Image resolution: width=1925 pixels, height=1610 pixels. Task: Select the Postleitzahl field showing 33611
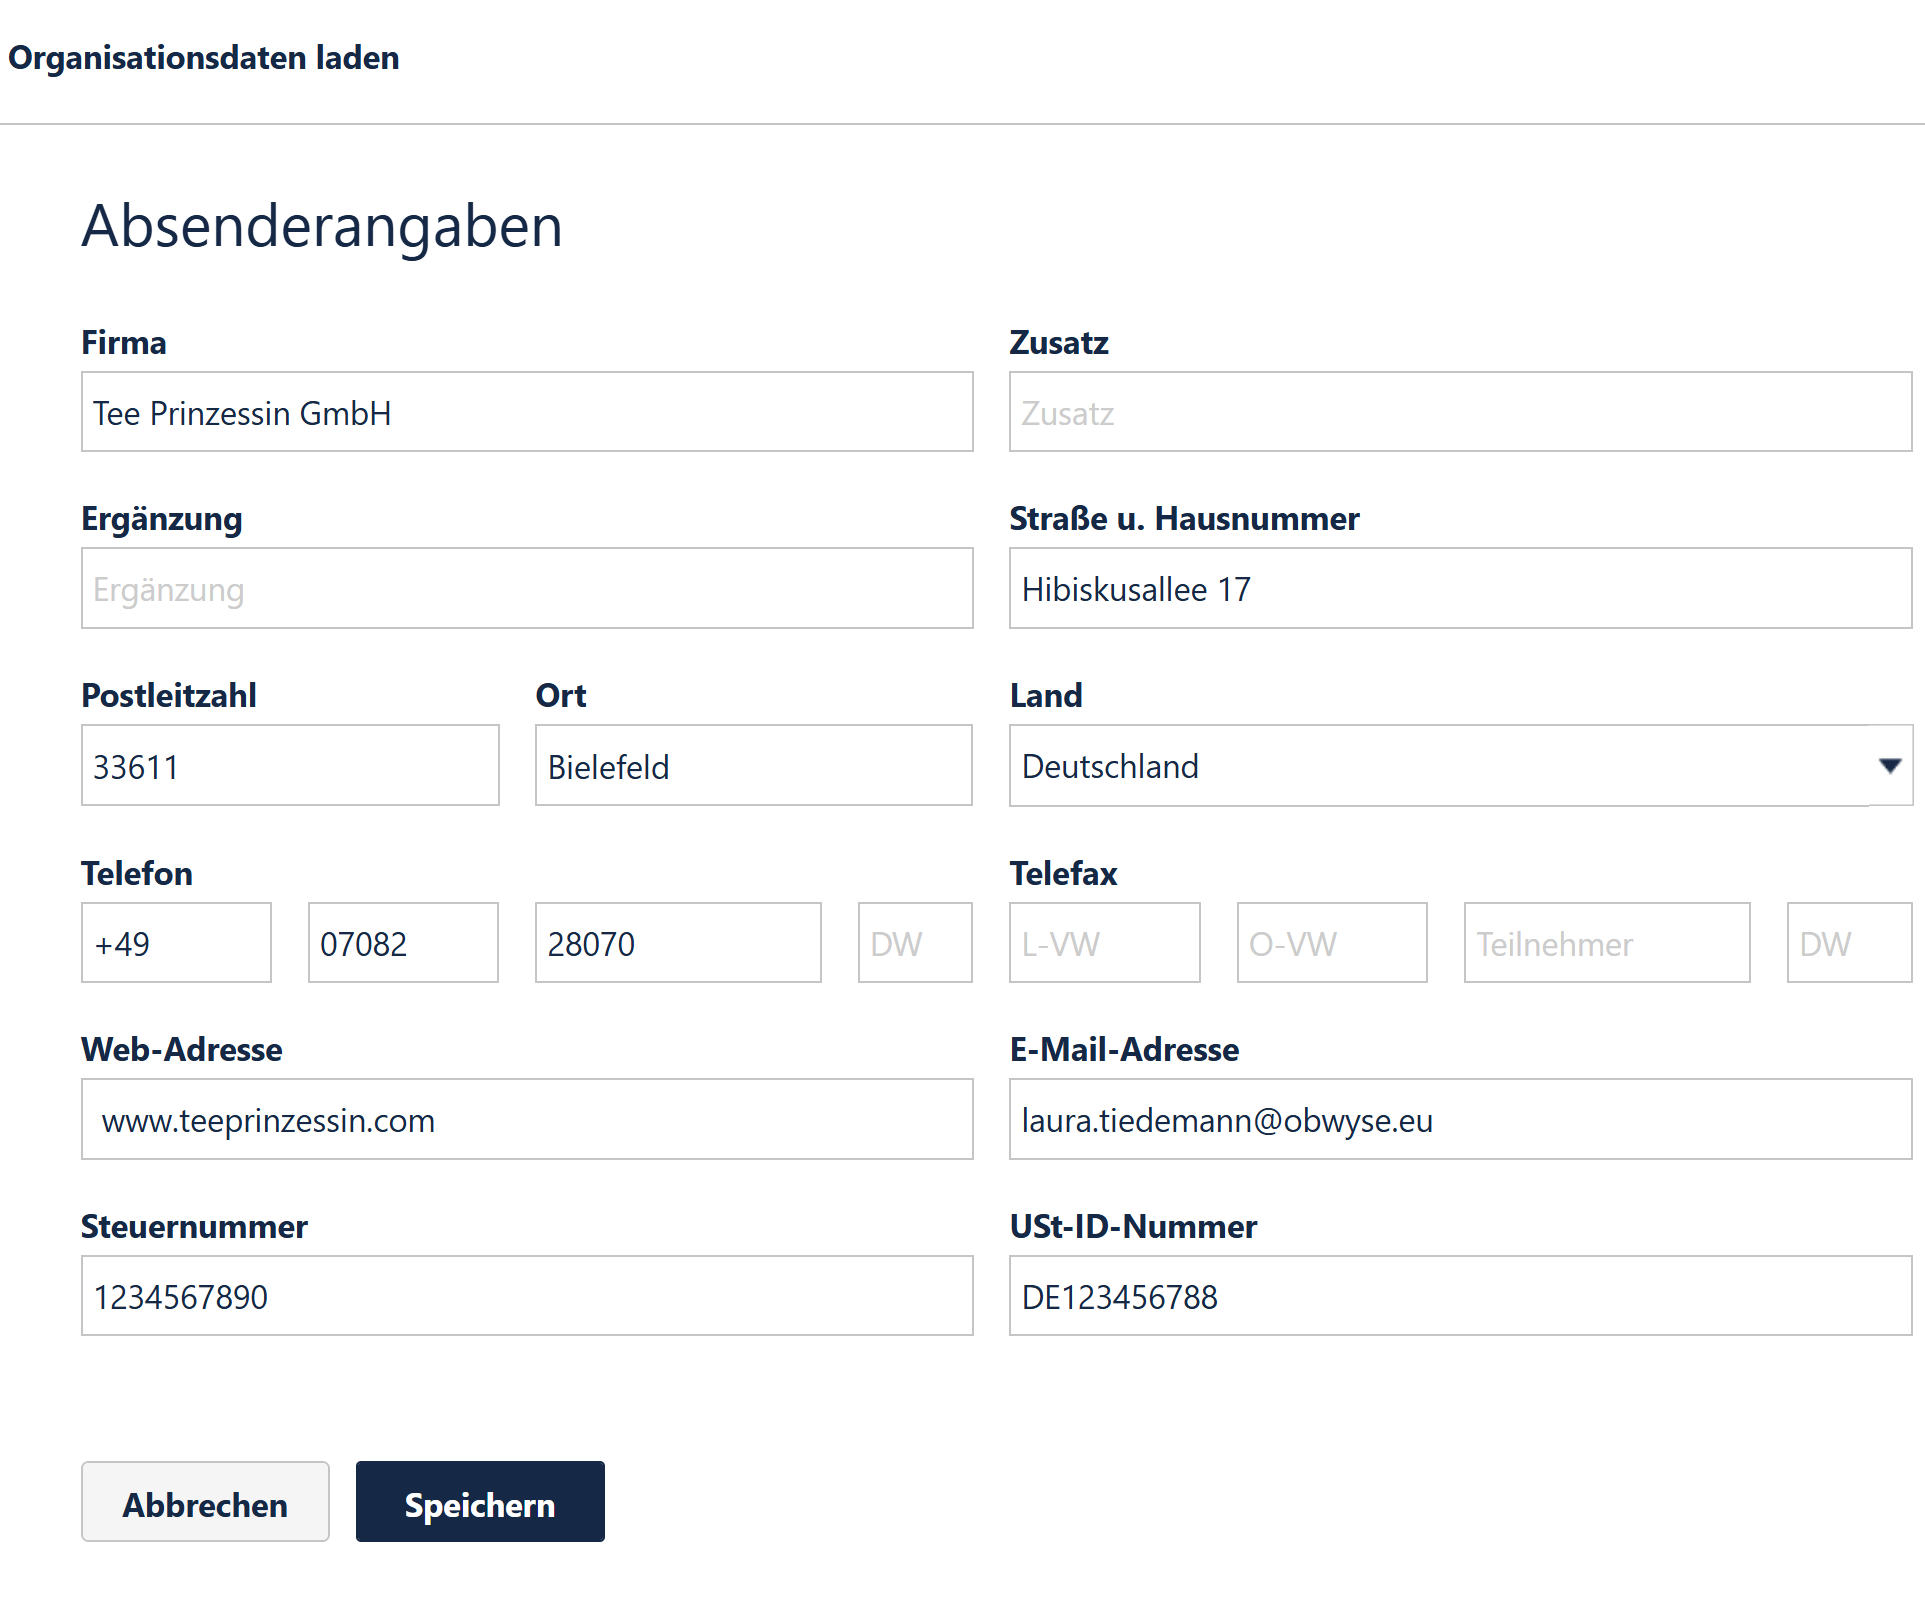tap(290, 765)
